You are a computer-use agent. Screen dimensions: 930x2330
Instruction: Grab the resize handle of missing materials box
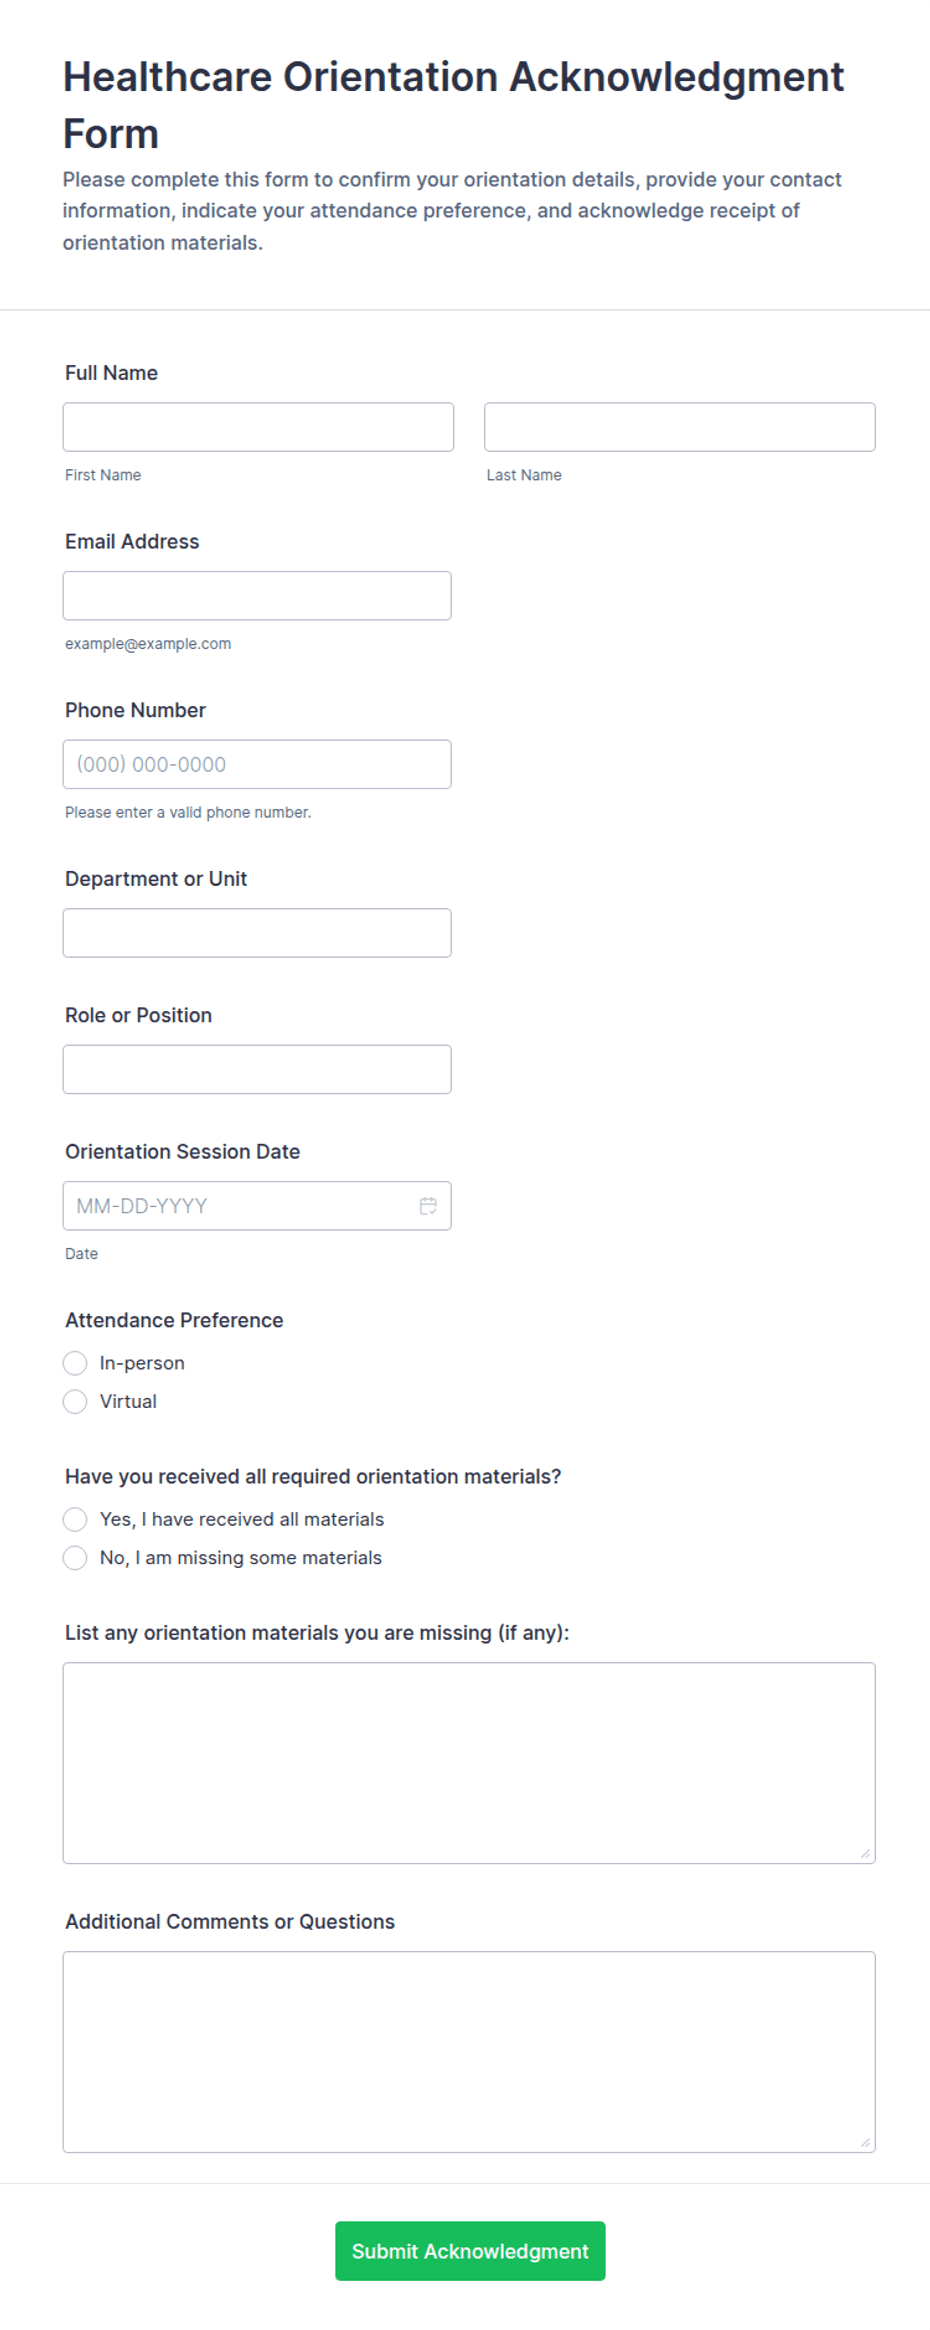tap(865, 1853)
